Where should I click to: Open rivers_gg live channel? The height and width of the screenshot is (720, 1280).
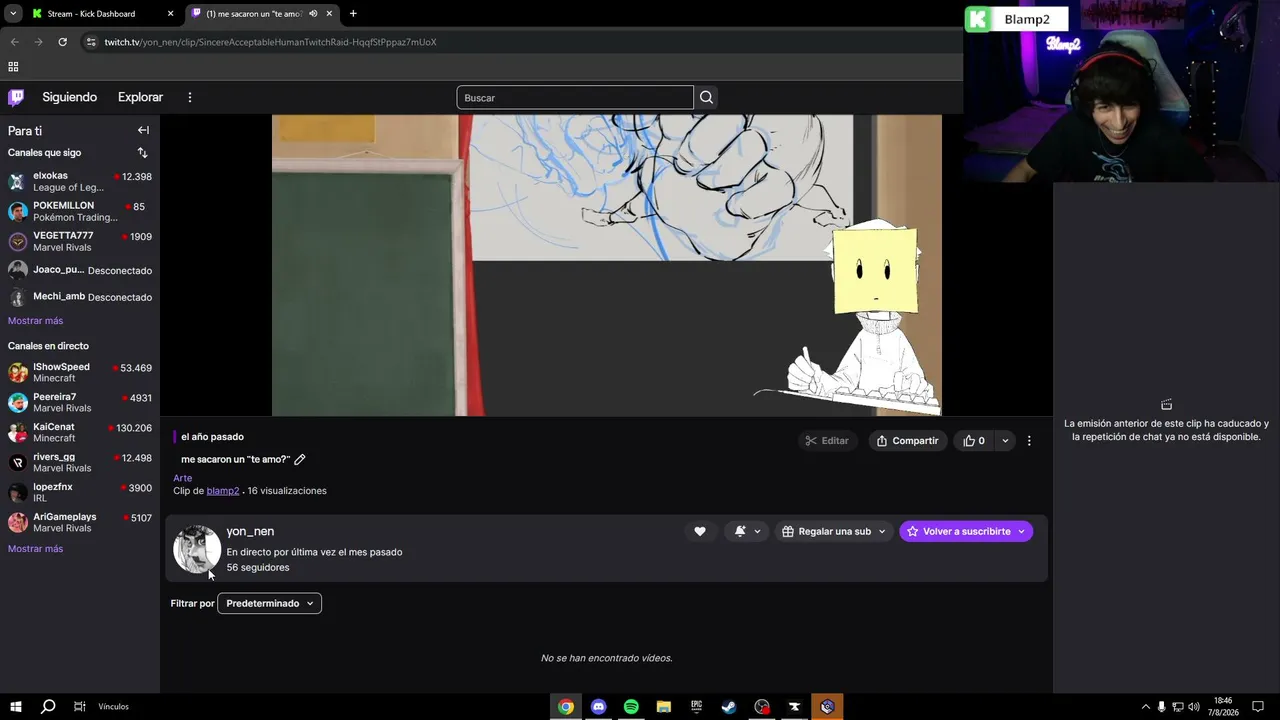(x=80, y=462)
